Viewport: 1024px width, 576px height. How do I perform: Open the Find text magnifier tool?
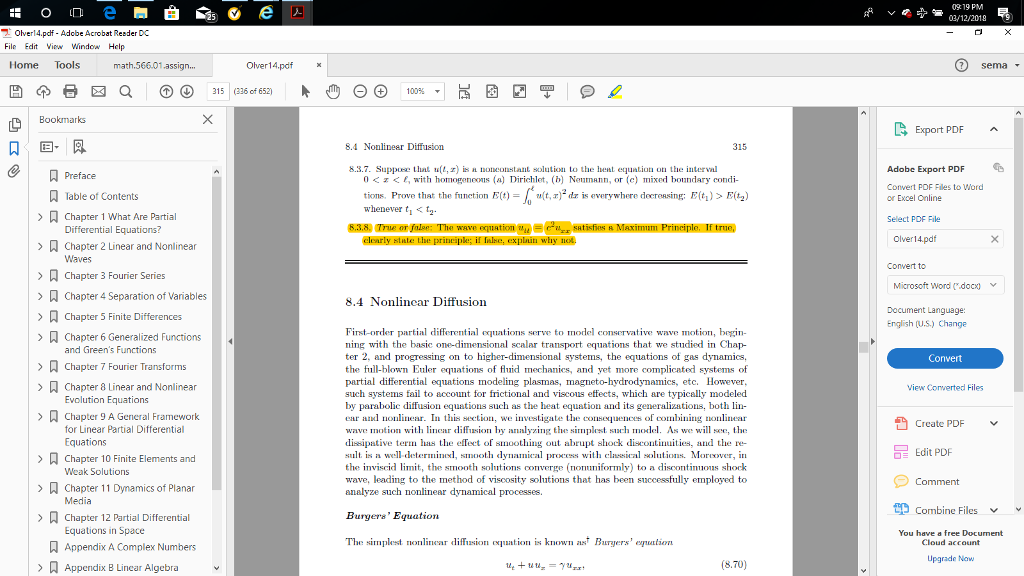point(124,91)
